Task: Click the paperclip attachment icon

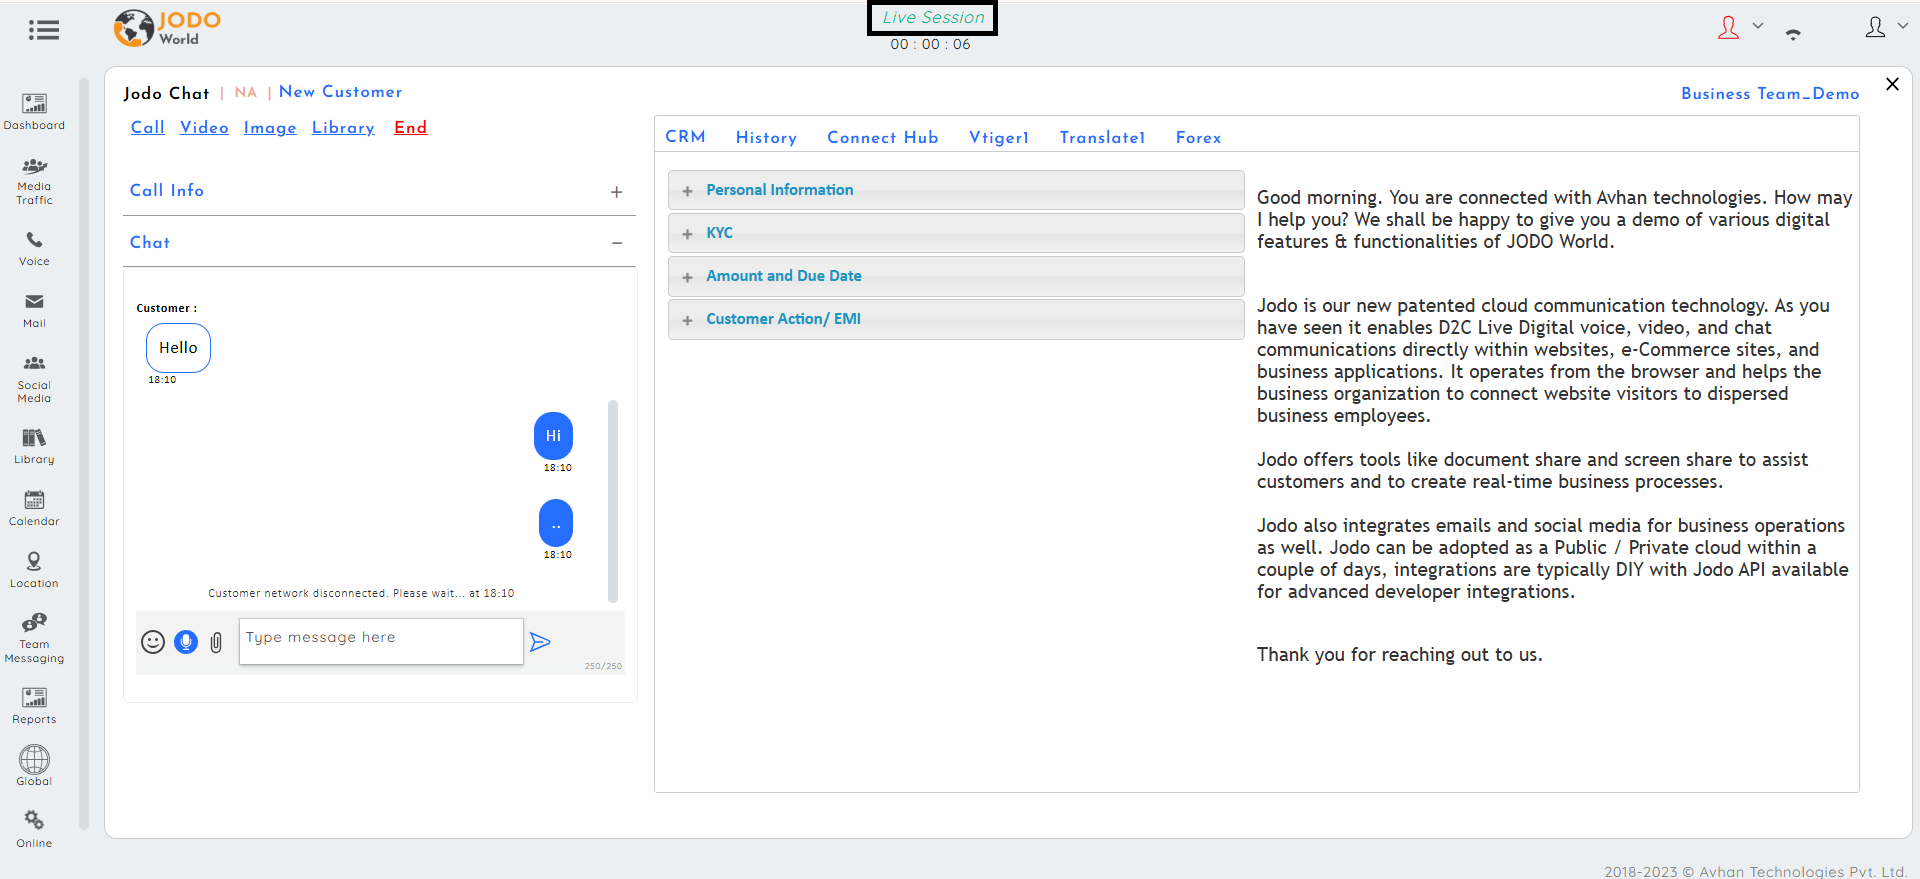Action: tap(216, 642)
